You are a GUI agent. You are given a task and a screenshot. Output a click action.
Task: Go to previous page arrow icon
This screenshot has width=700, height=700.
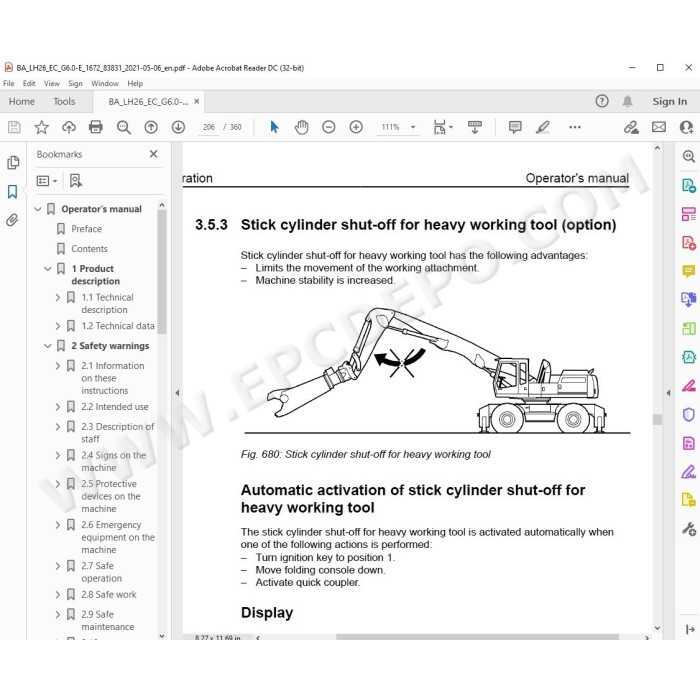[x=151, y=127]
